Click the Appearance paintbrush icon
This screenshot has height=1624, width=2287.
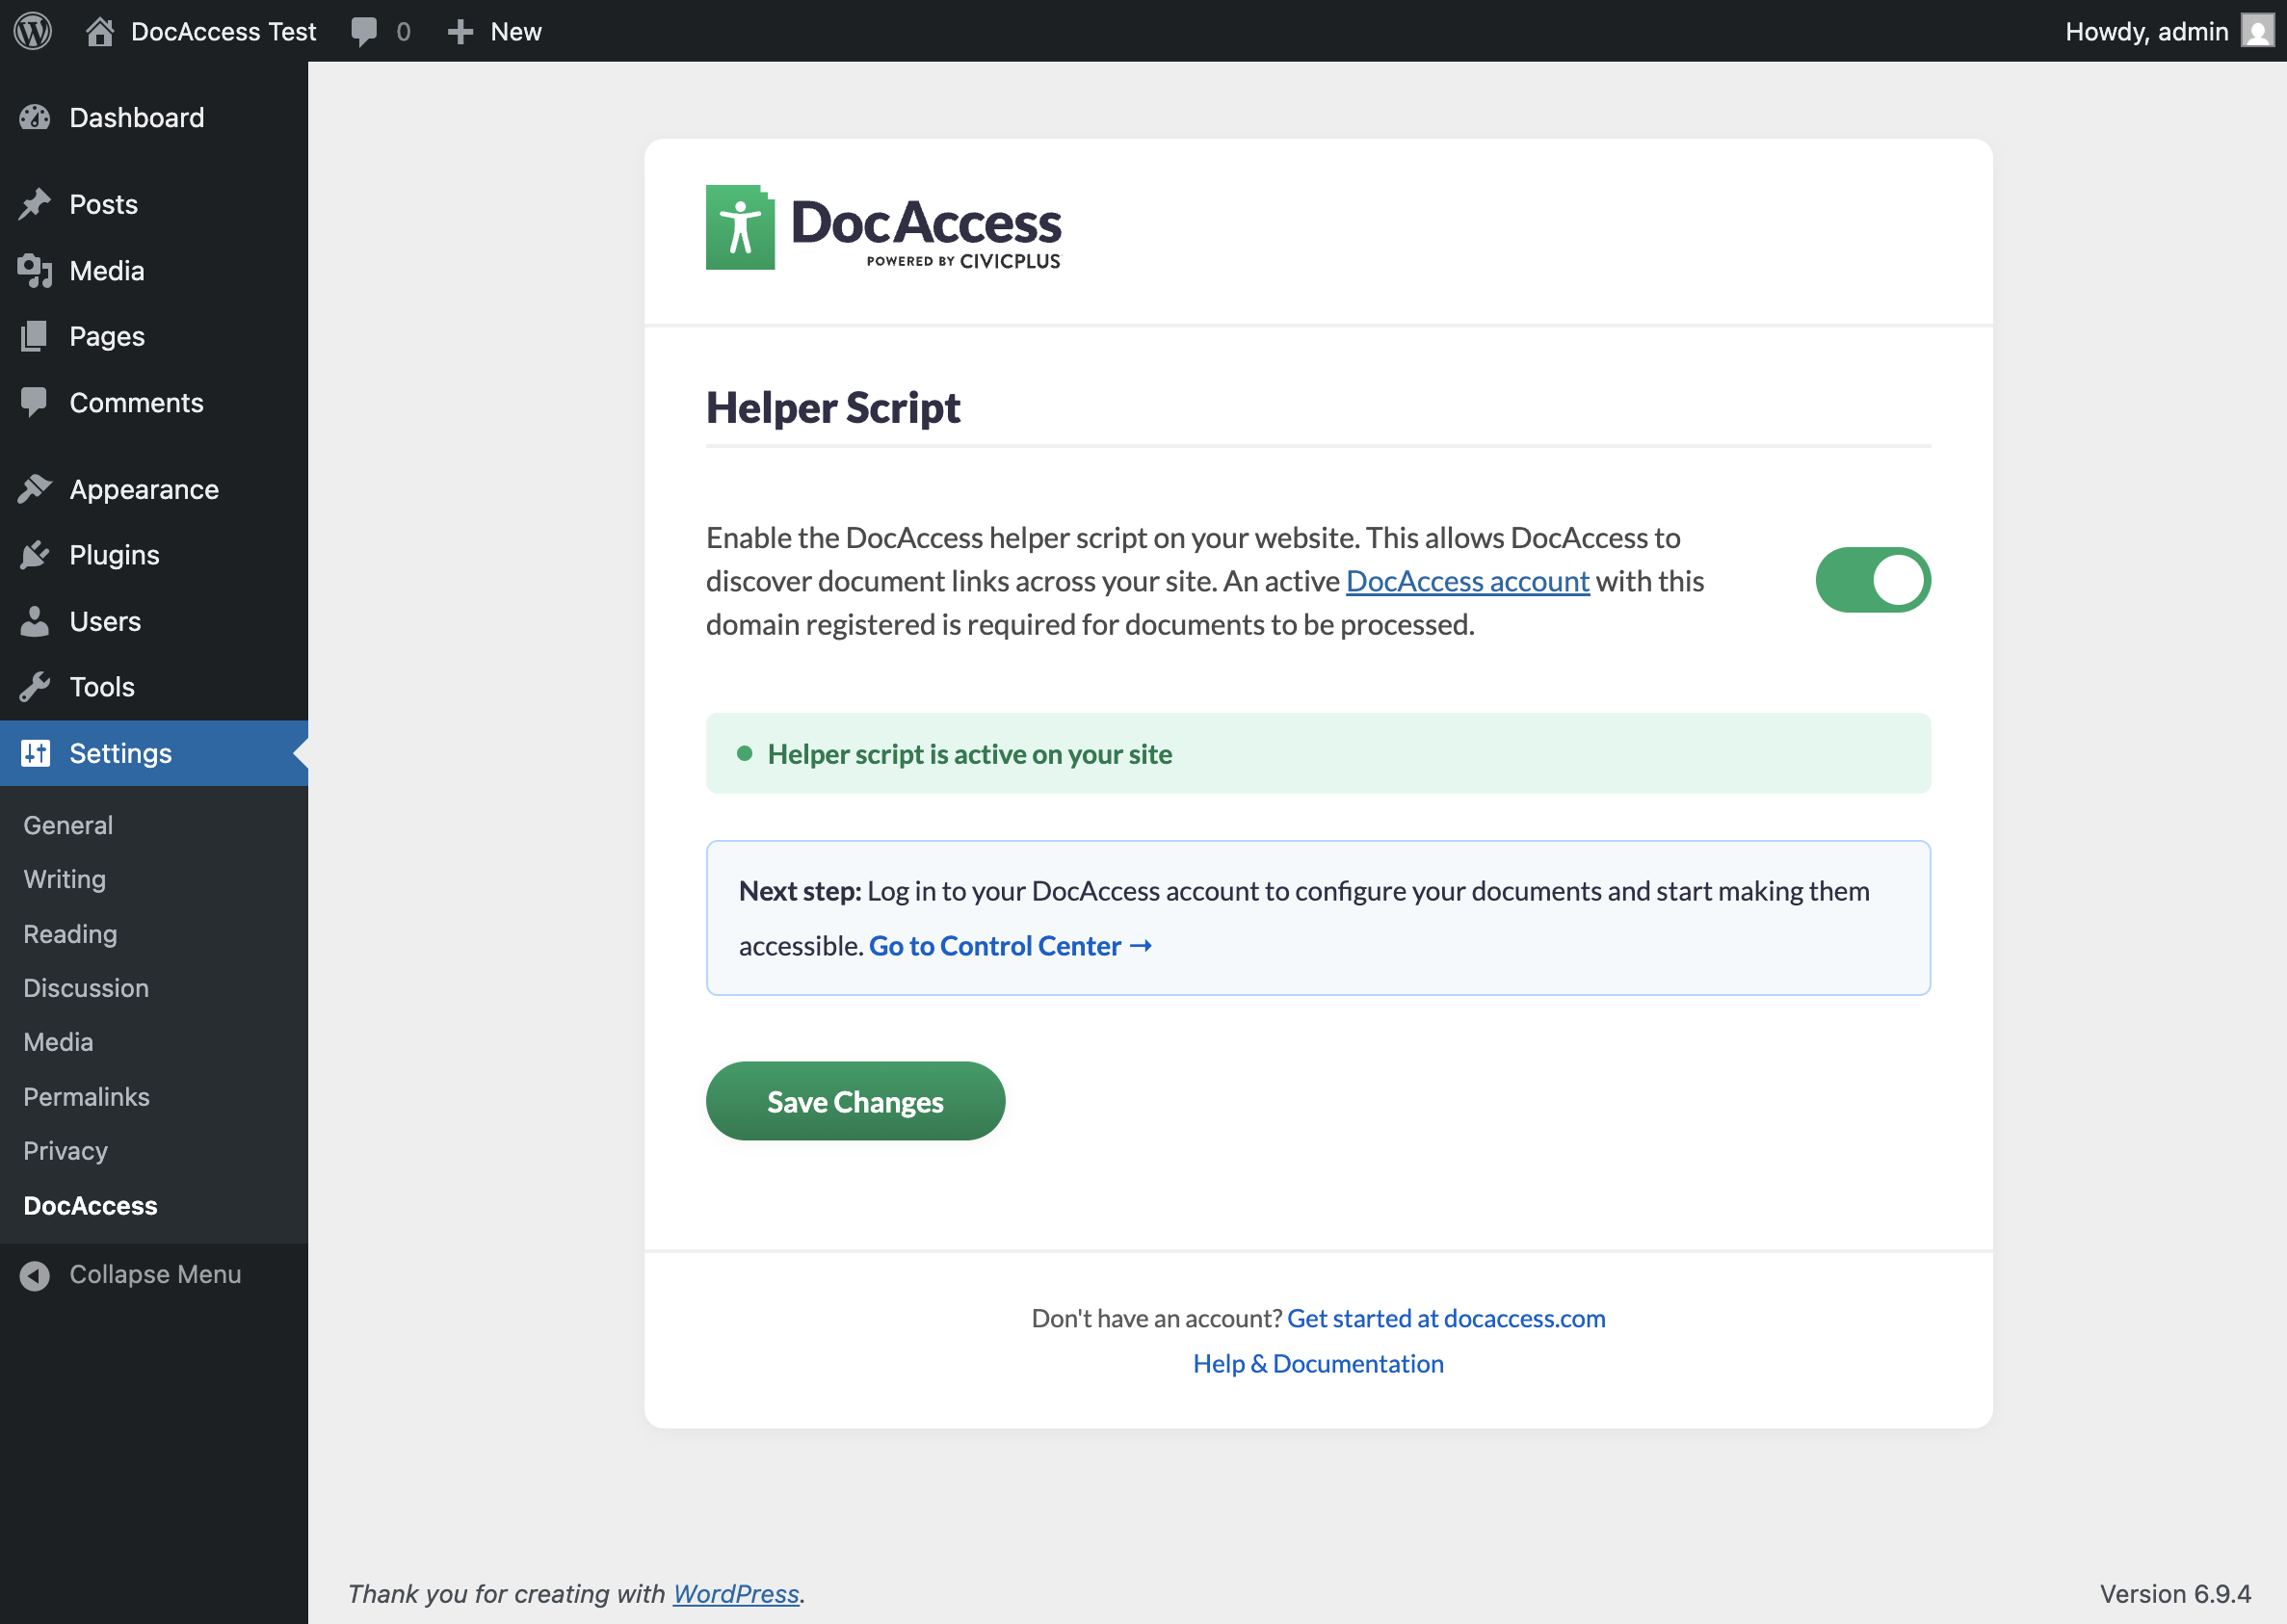click(x=34, y=489)
